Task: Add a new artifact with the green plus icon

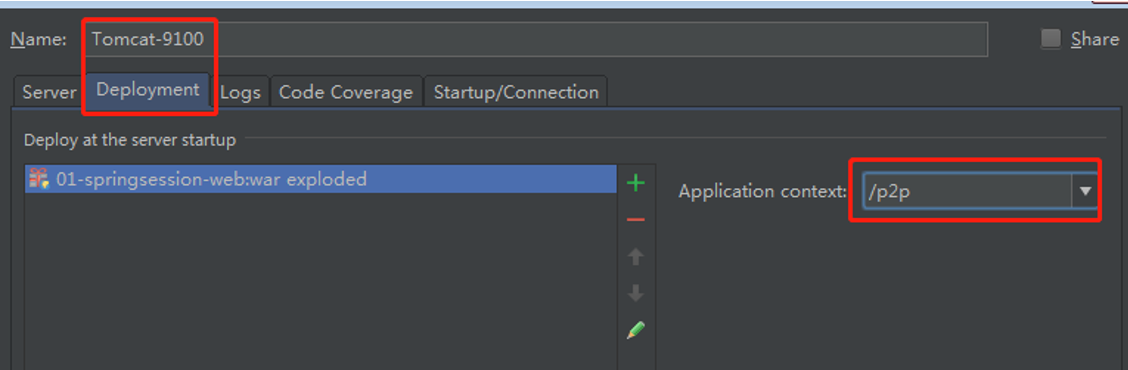Action: (635, 183)
